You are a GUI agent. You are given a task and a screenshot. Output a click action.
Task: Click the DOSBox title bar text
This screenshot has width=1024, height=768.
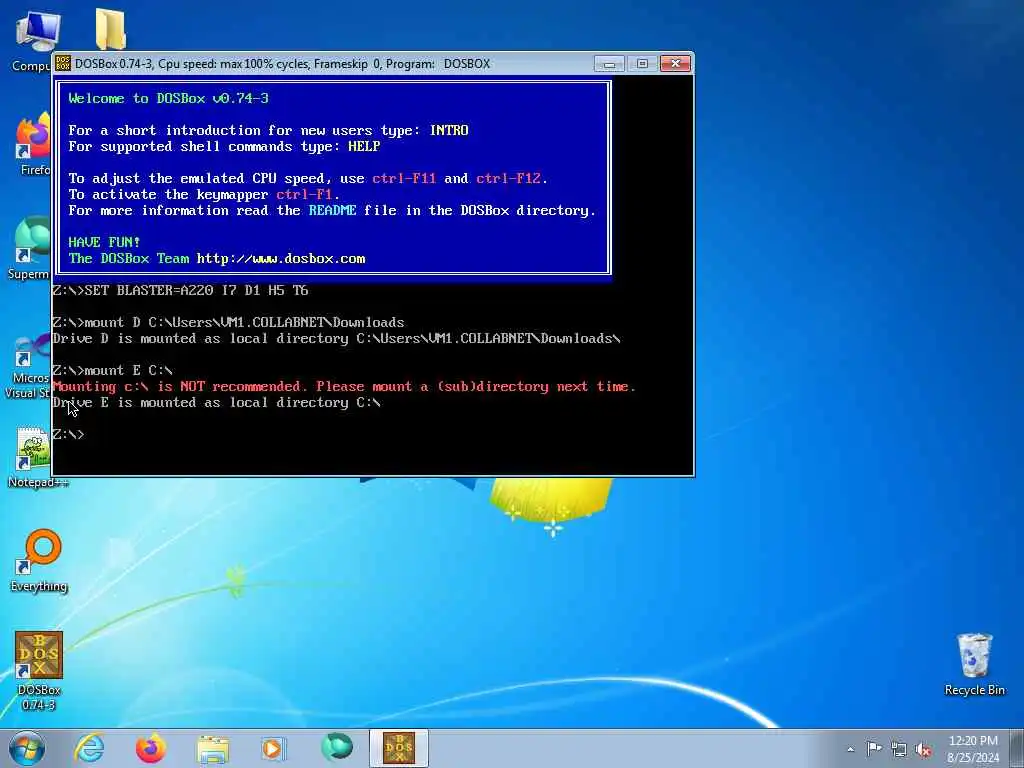(282, 63)
